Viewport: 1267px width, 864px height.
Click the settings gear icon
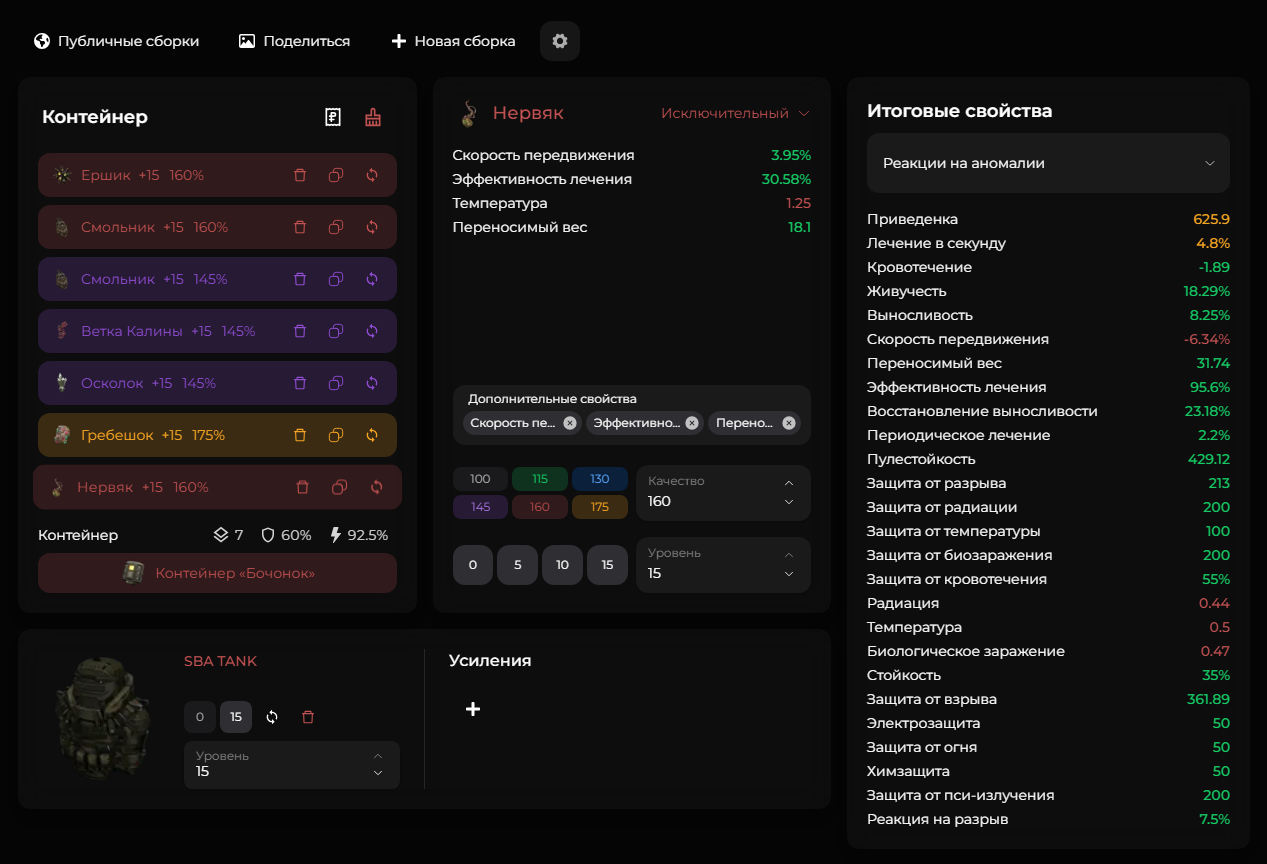(x=560, y=41)
